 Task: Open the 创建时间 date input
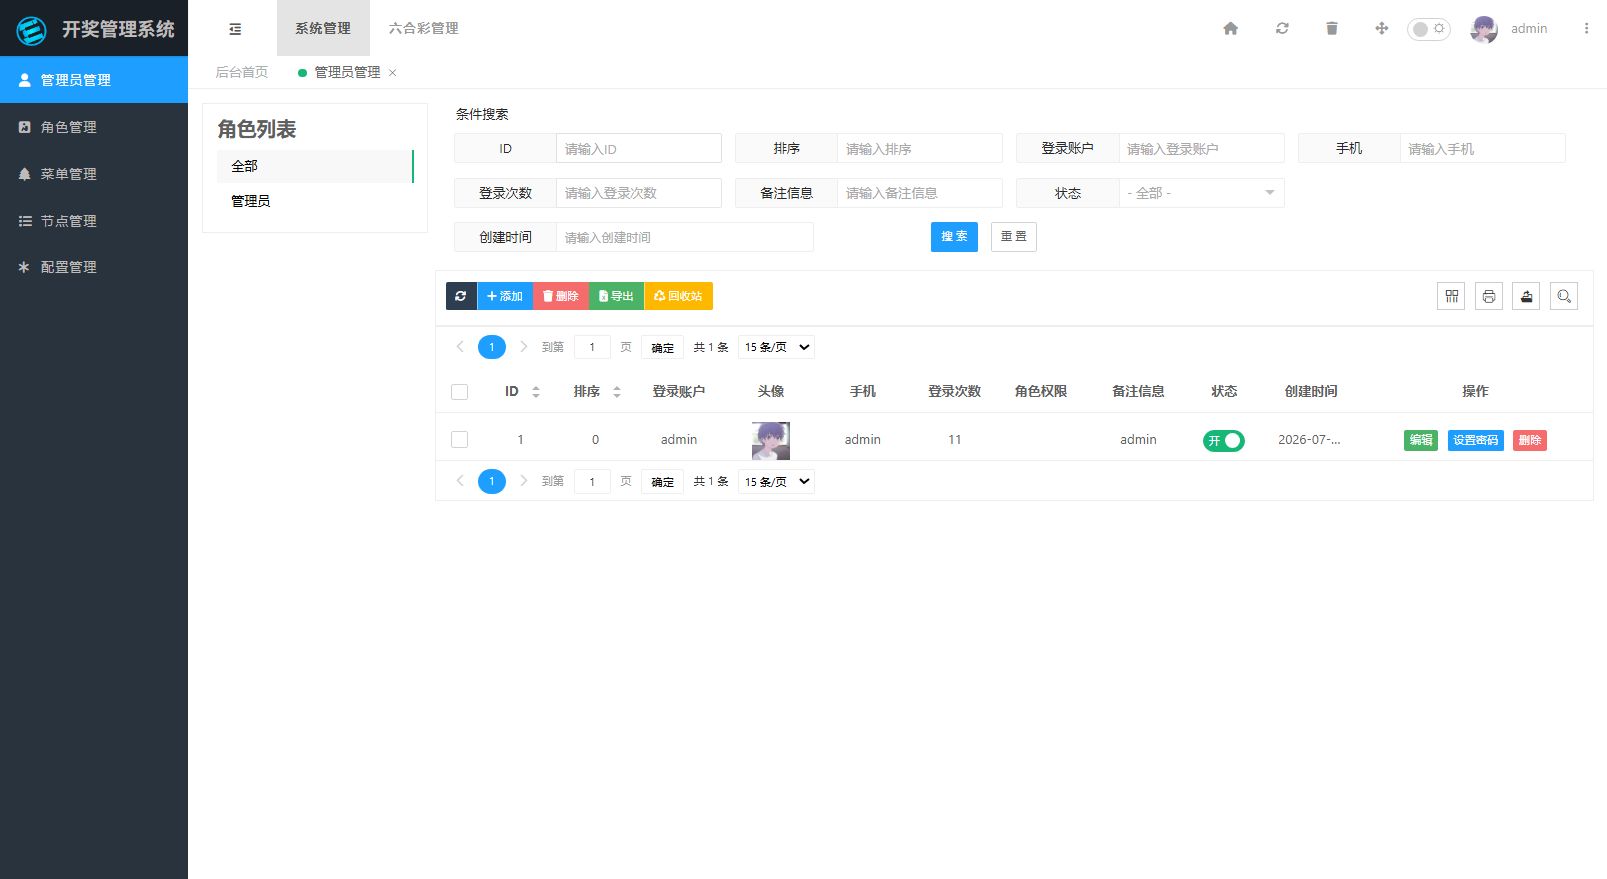(685, 237)
